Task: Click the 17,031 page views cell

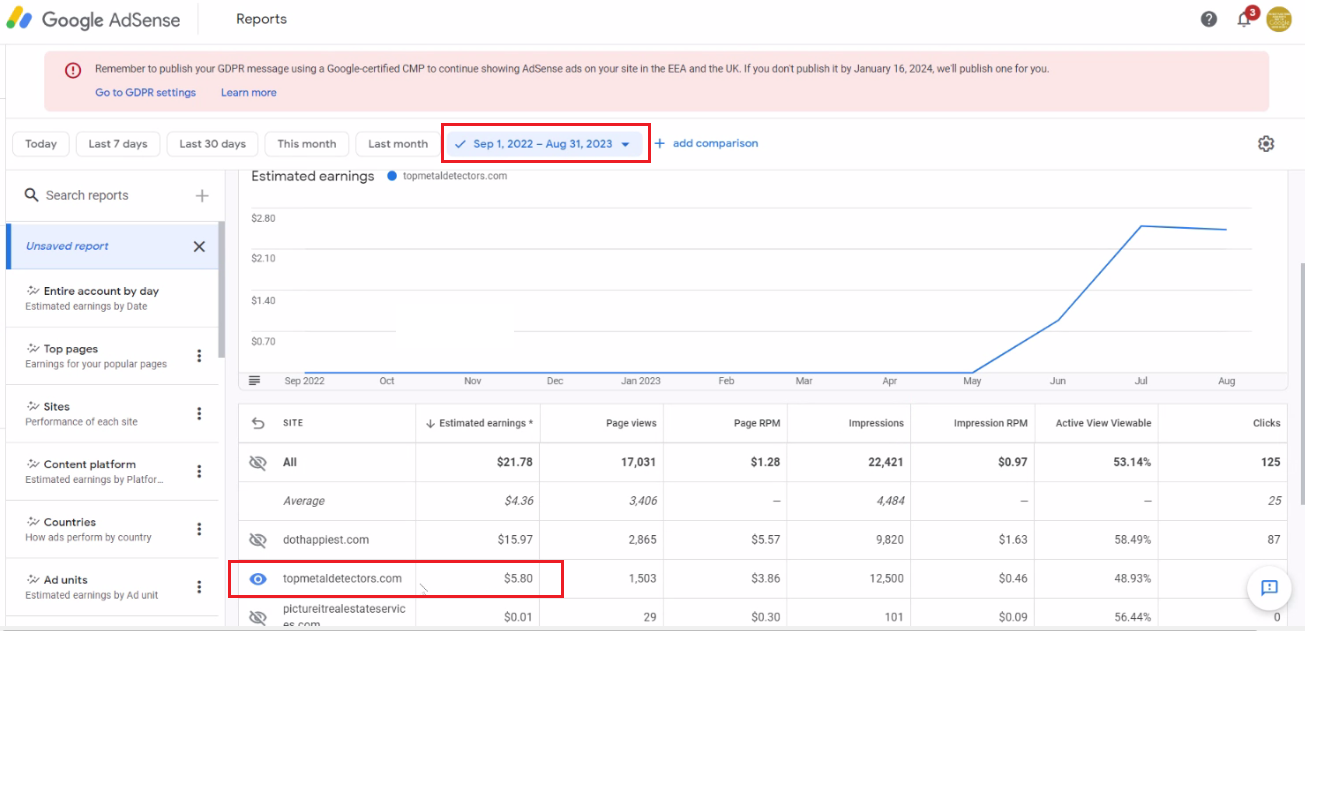Action: 639,462
